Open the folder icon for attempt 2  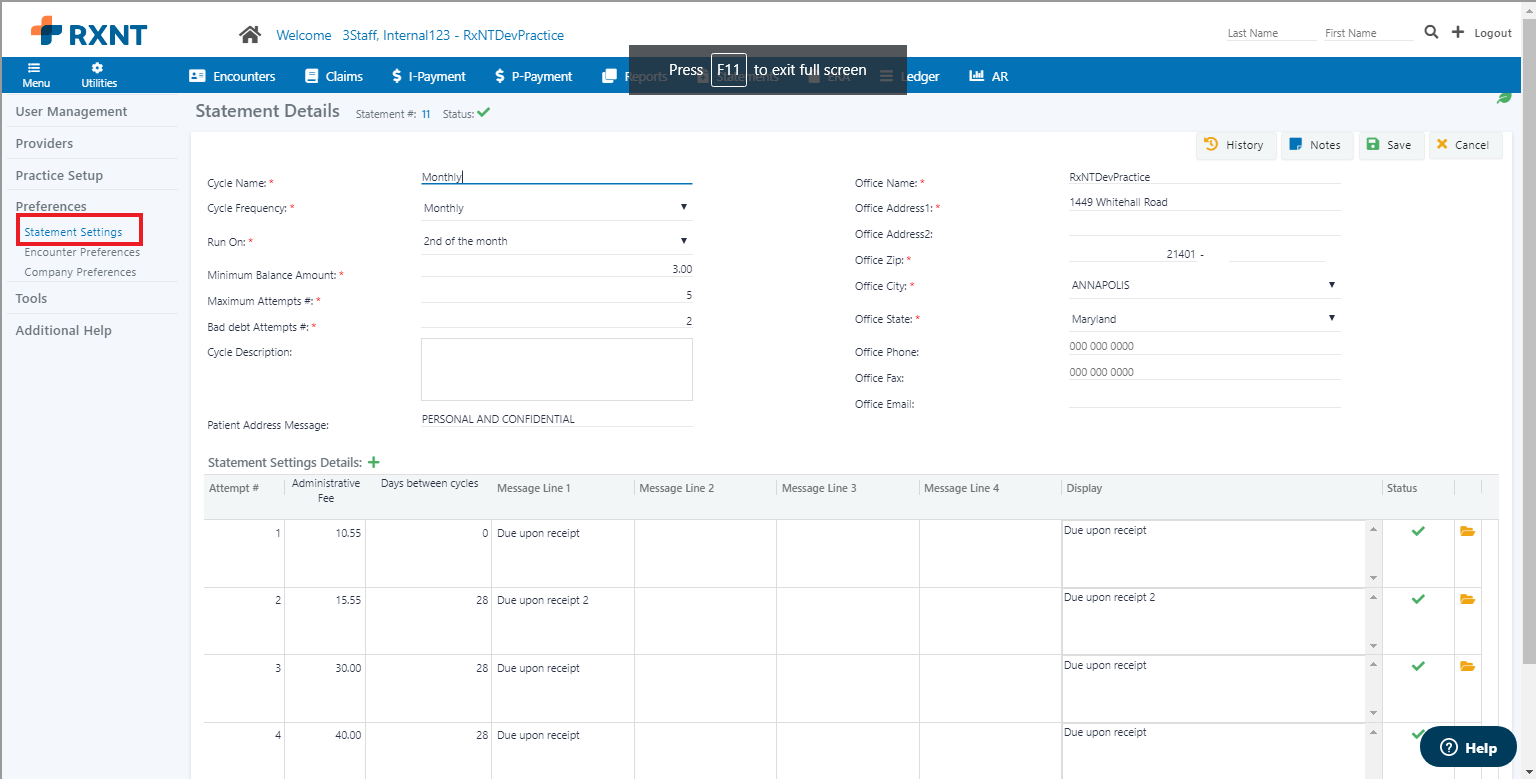pos(1467,599)
